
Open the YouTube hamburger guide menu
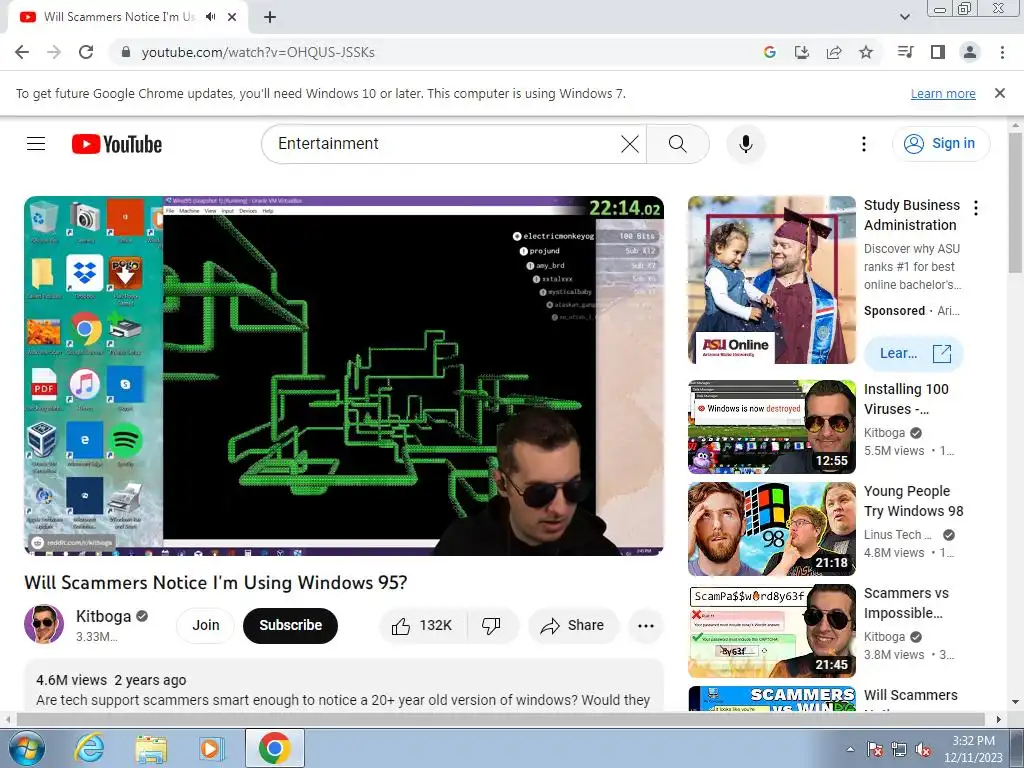(36, 144)
